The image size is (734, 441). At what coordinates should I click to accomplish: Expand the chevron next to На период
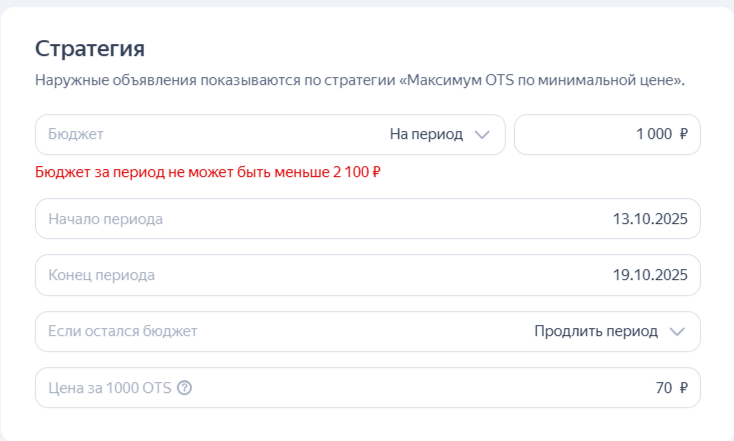482,135
